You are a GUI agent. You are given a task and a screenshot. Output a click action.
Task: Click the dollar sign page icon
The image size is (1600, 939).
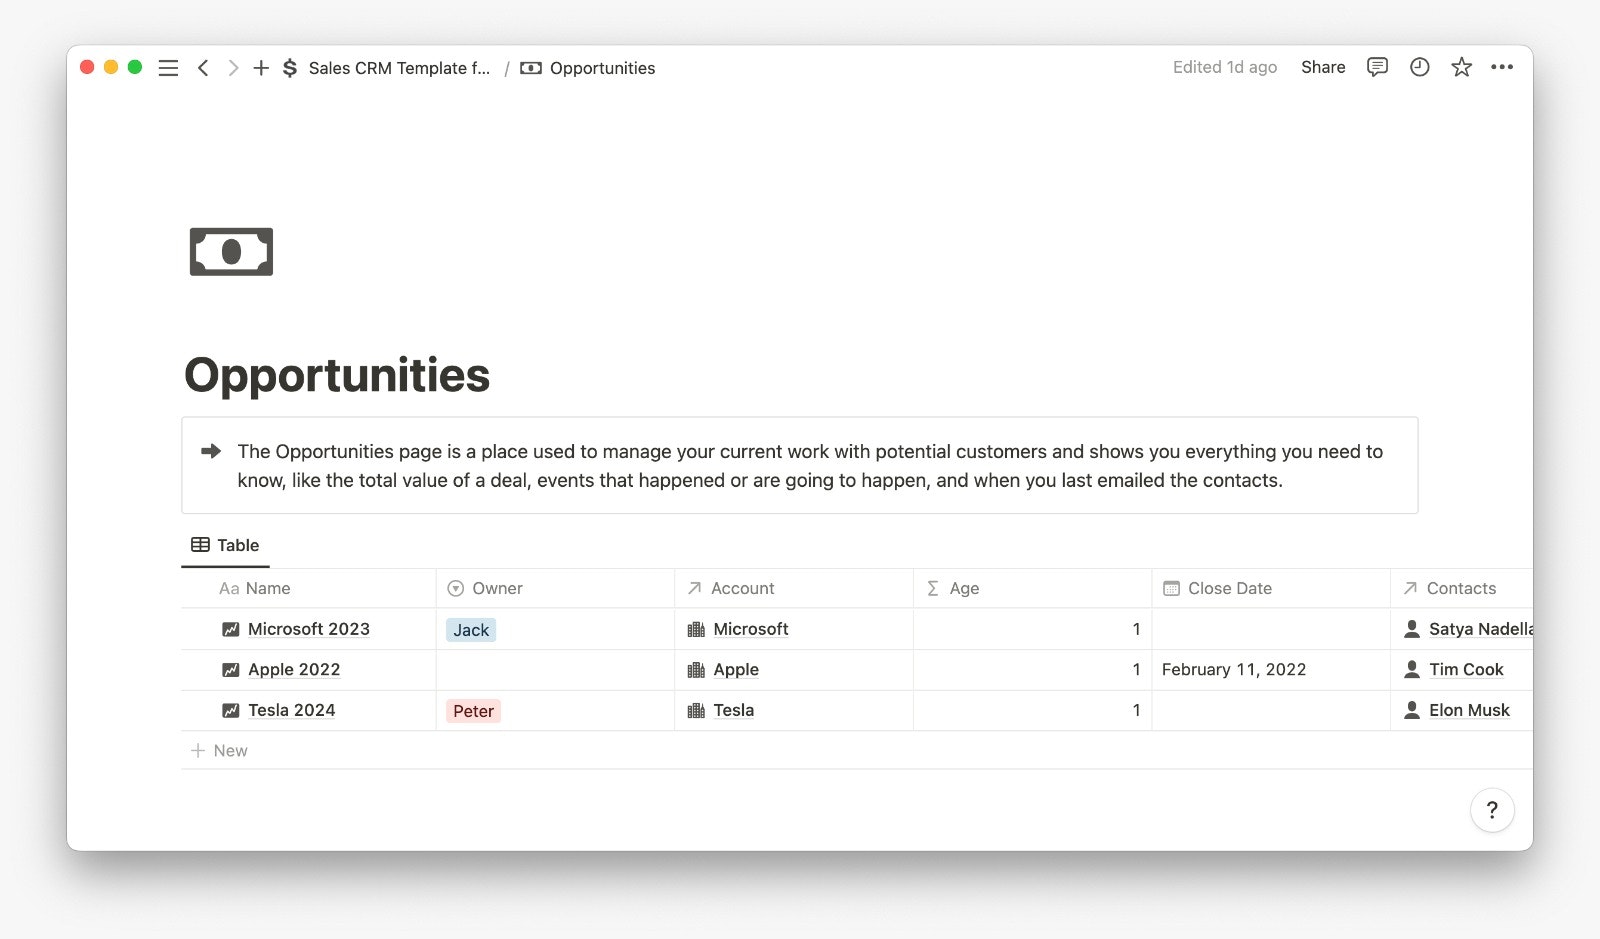[290, 68]
